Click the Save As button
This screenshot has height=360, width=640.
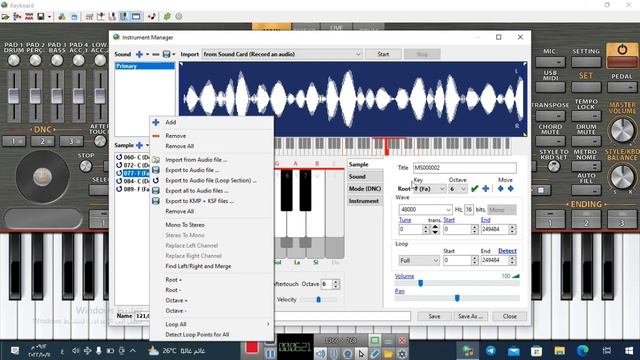coord(470,316)
